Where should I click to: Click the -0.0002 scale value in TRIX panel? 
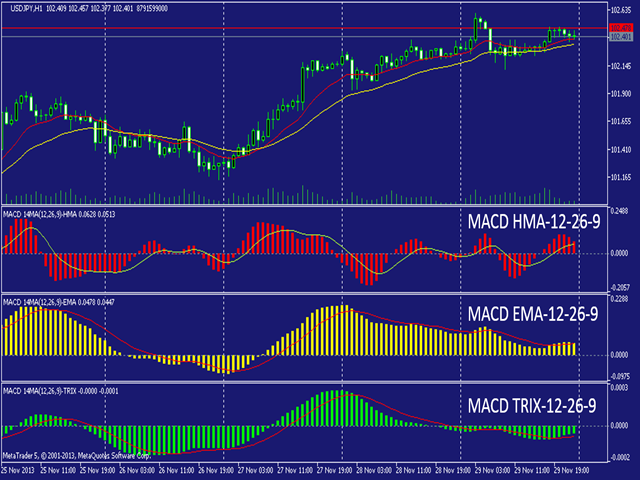coord(620,458)
